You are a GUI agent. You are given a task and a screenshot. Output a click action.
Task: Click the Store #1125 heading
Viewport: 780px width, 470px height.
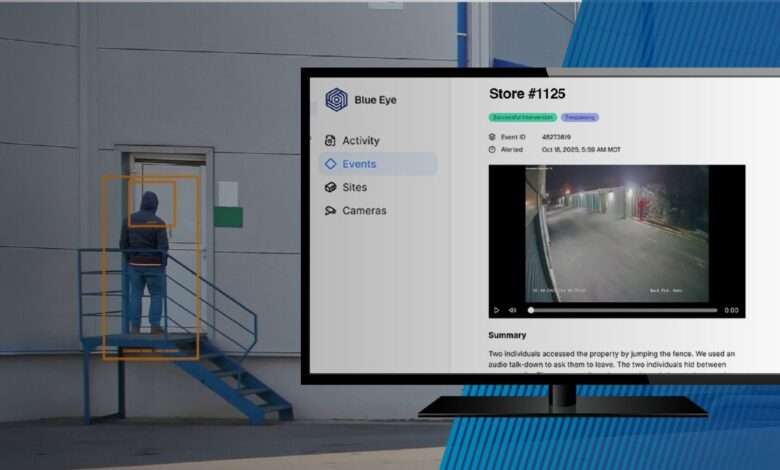click(527, 94)
